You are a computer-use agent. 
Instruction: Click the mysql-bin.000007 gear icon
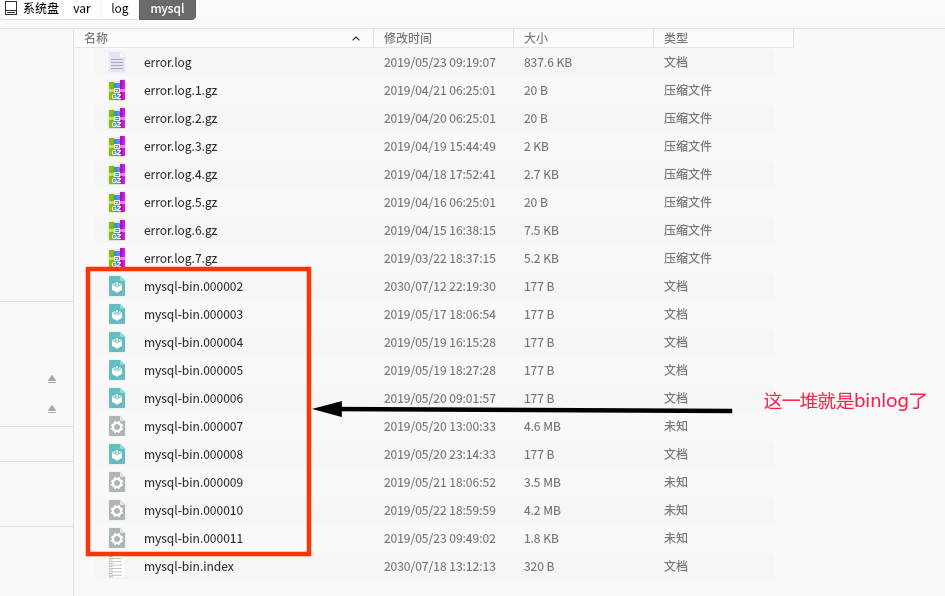point(117,426)
